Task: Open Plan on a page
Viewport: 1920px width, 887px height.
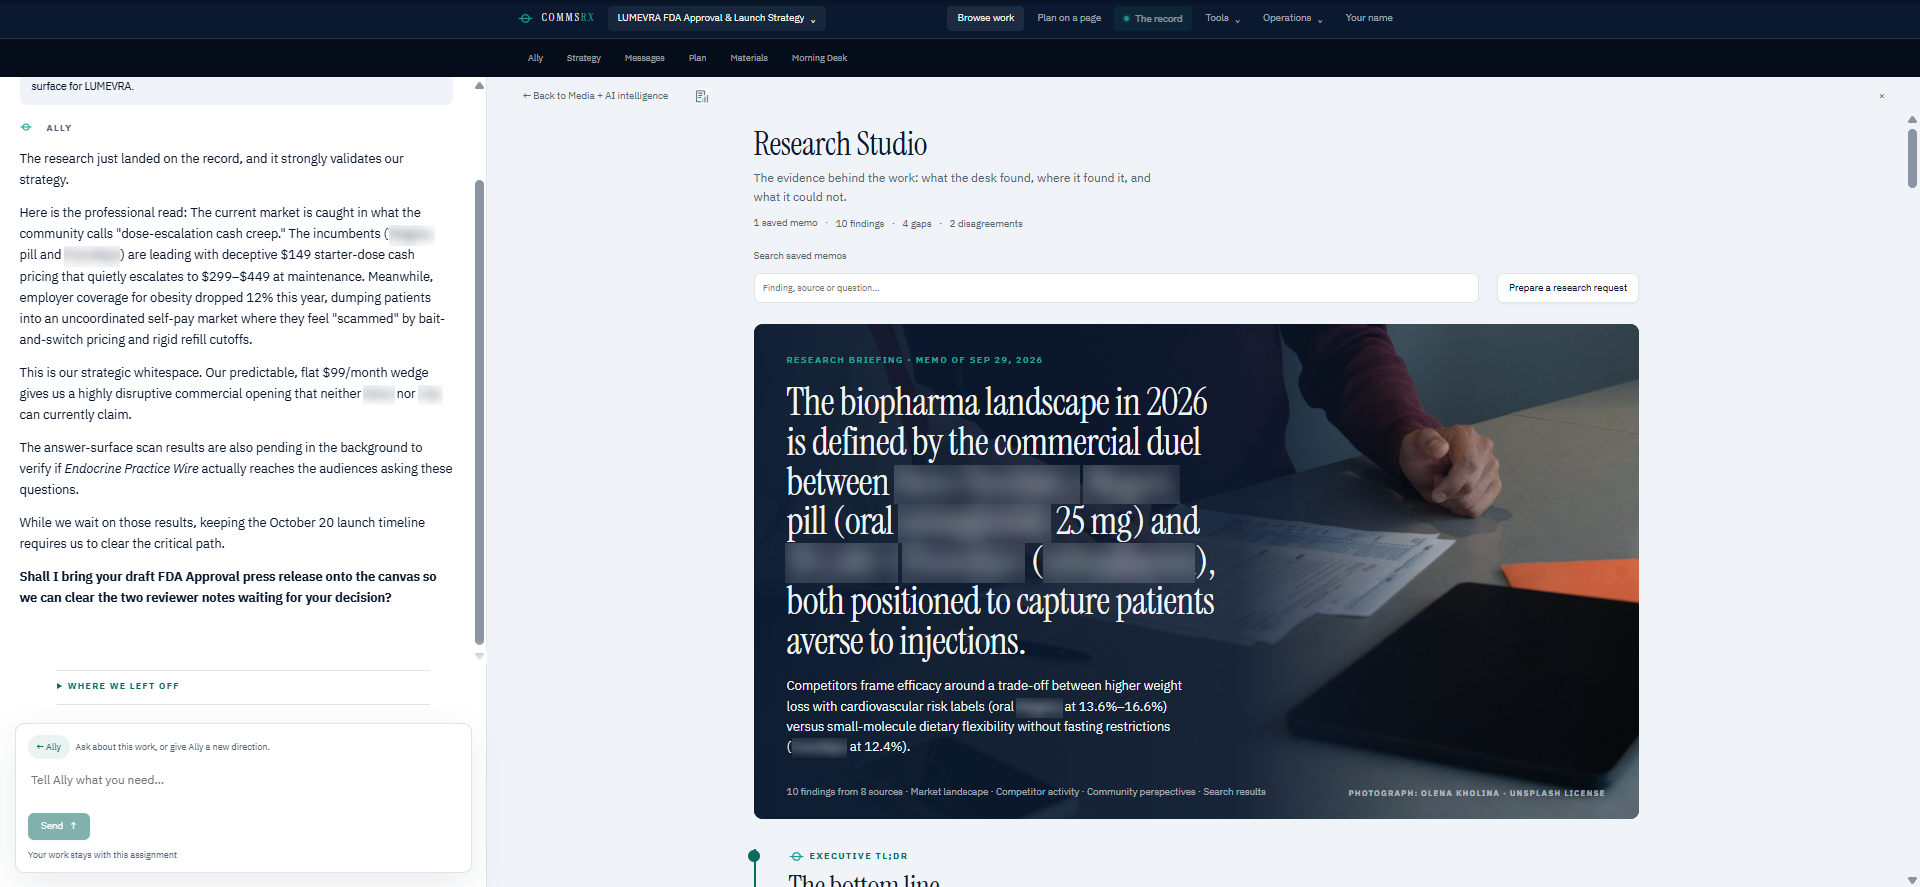Action: click(x=1069, y=18)
